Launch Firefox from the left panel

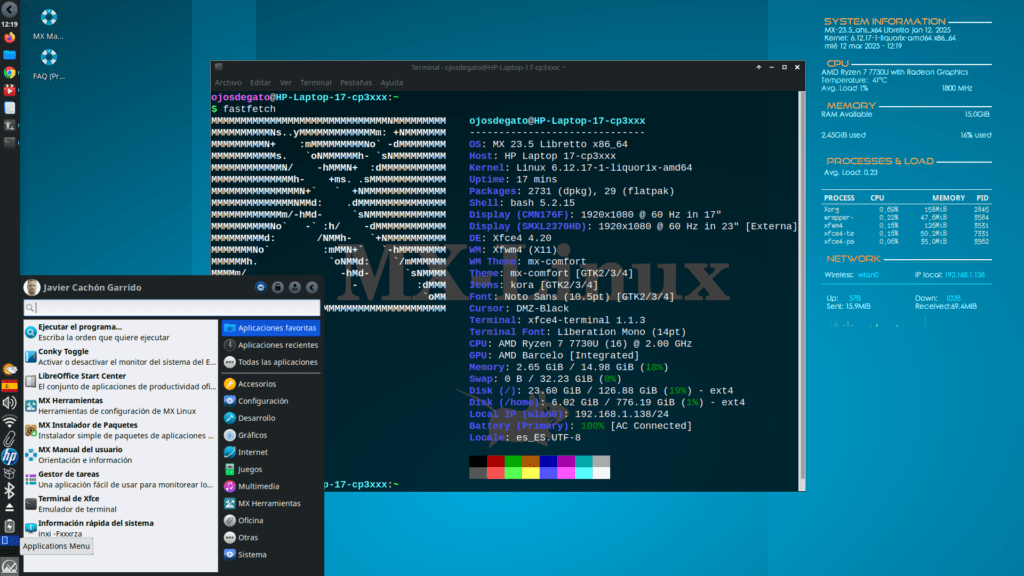coord(9,38)
